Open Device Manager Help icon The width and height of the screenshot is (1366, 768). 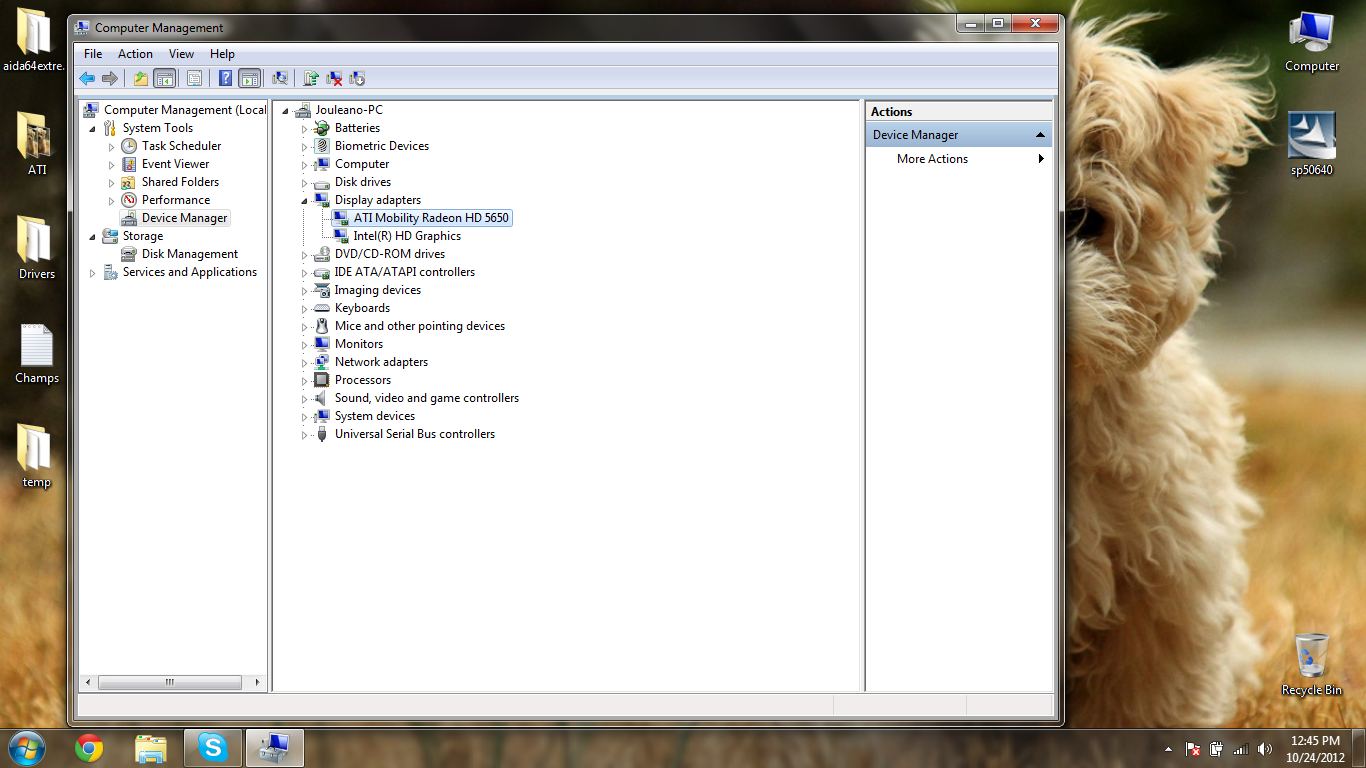[225, 78]
